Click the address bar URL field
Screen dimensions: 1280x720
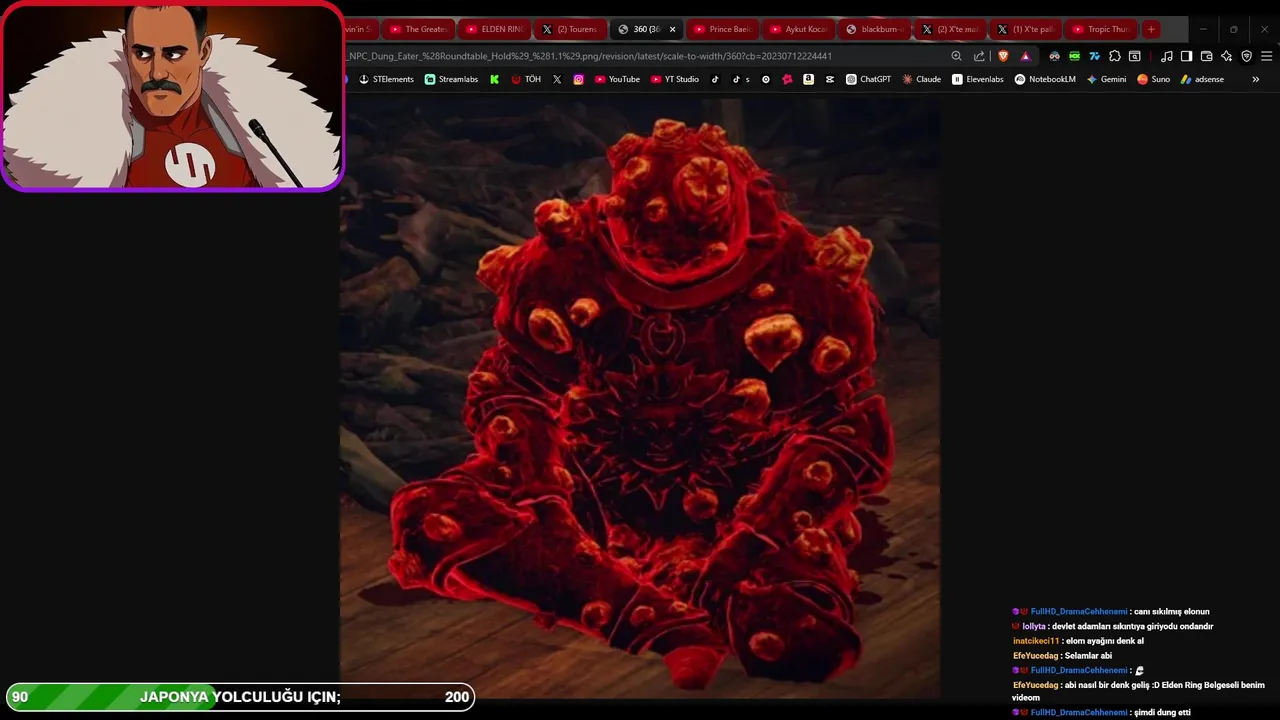(x=640, y=56)
